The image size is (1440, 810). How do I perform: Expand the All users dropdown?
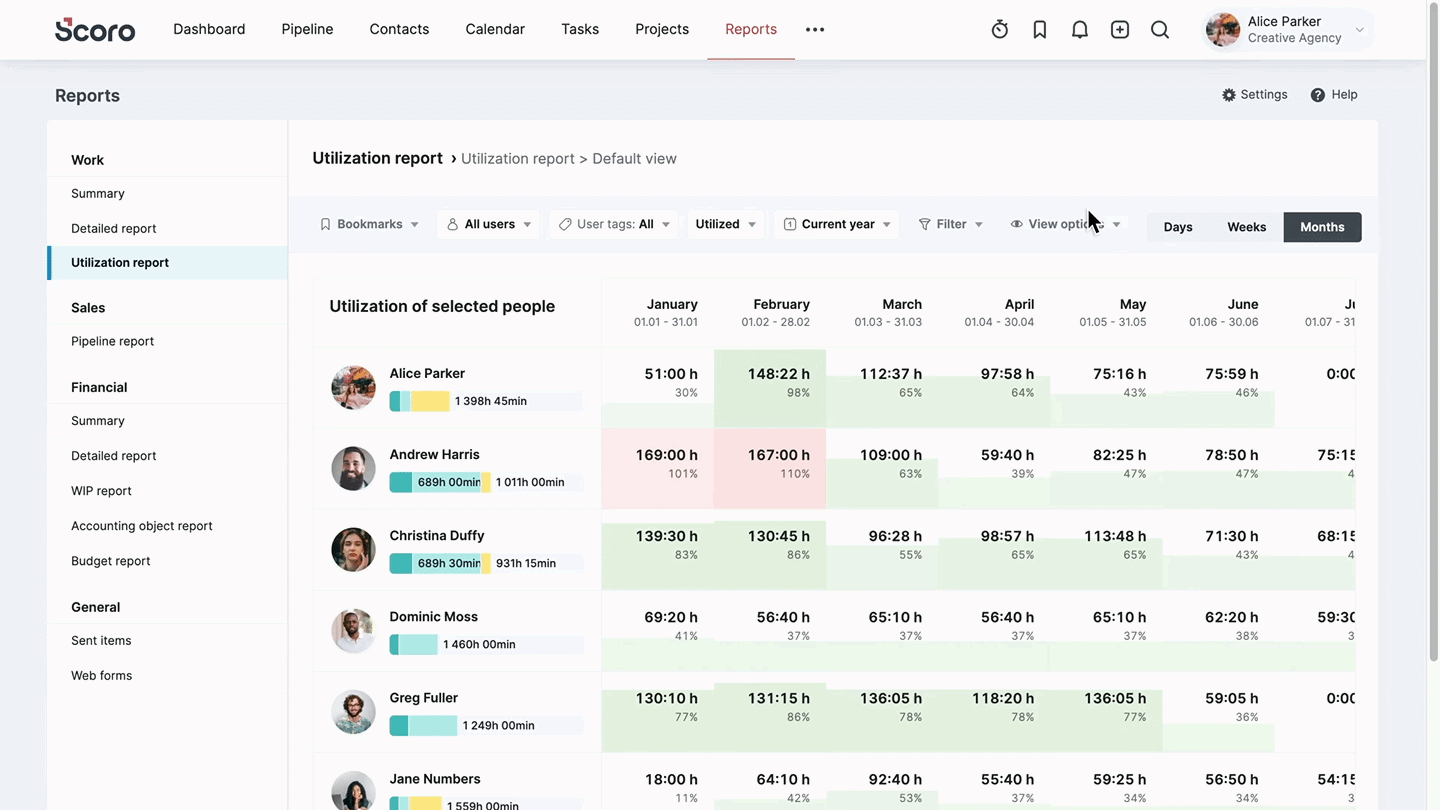[488, 224]
